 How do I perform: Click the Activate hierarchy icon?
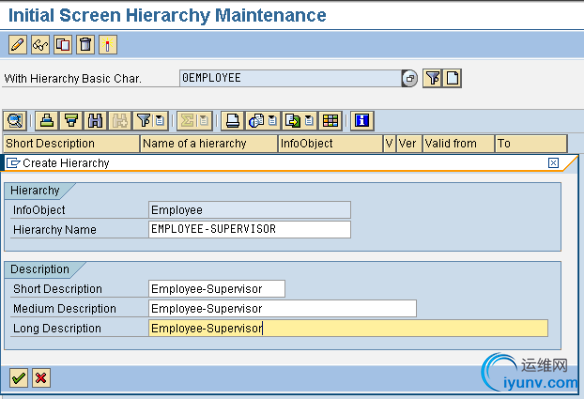[108, 45]
